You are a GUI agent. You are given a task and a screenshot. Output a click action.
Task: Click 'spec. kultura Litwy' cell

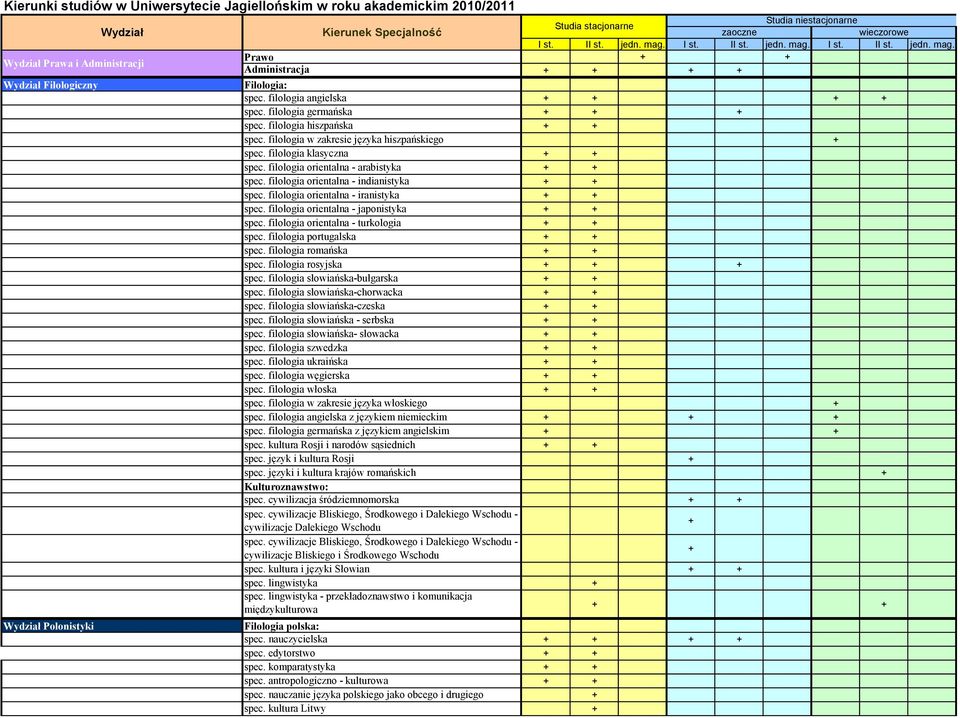point(381,709)
